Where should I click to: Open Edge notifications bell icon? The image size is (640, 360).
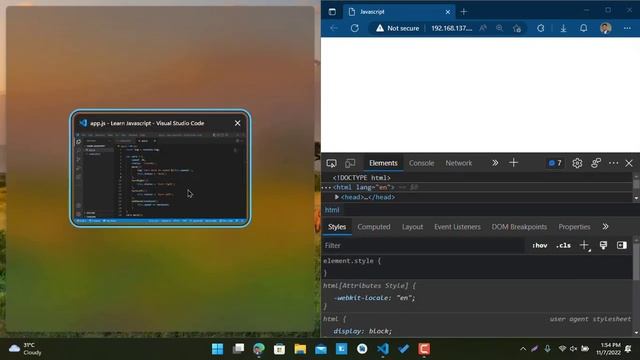(x=584, y=28)
